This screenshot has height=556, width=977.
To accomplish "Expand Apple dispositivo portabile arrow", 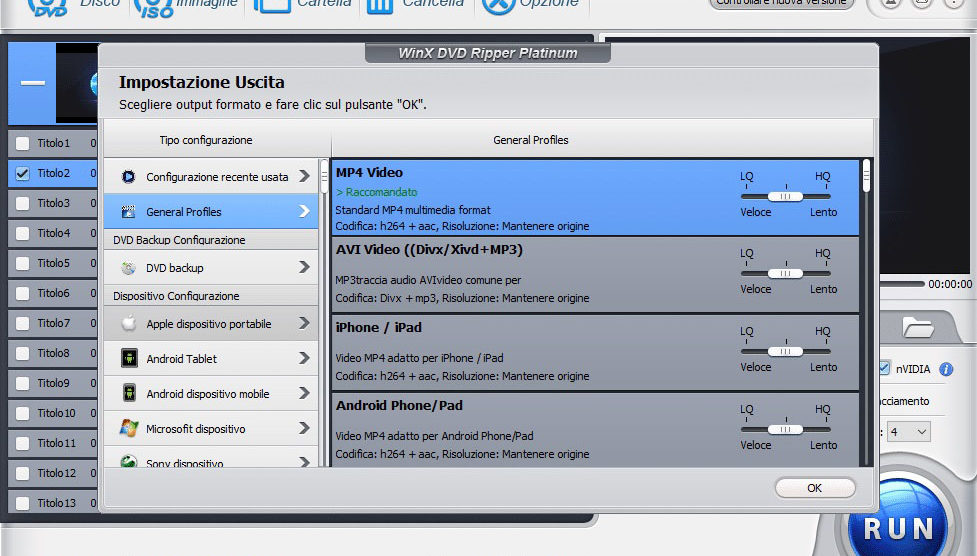I will pos(304,323).
